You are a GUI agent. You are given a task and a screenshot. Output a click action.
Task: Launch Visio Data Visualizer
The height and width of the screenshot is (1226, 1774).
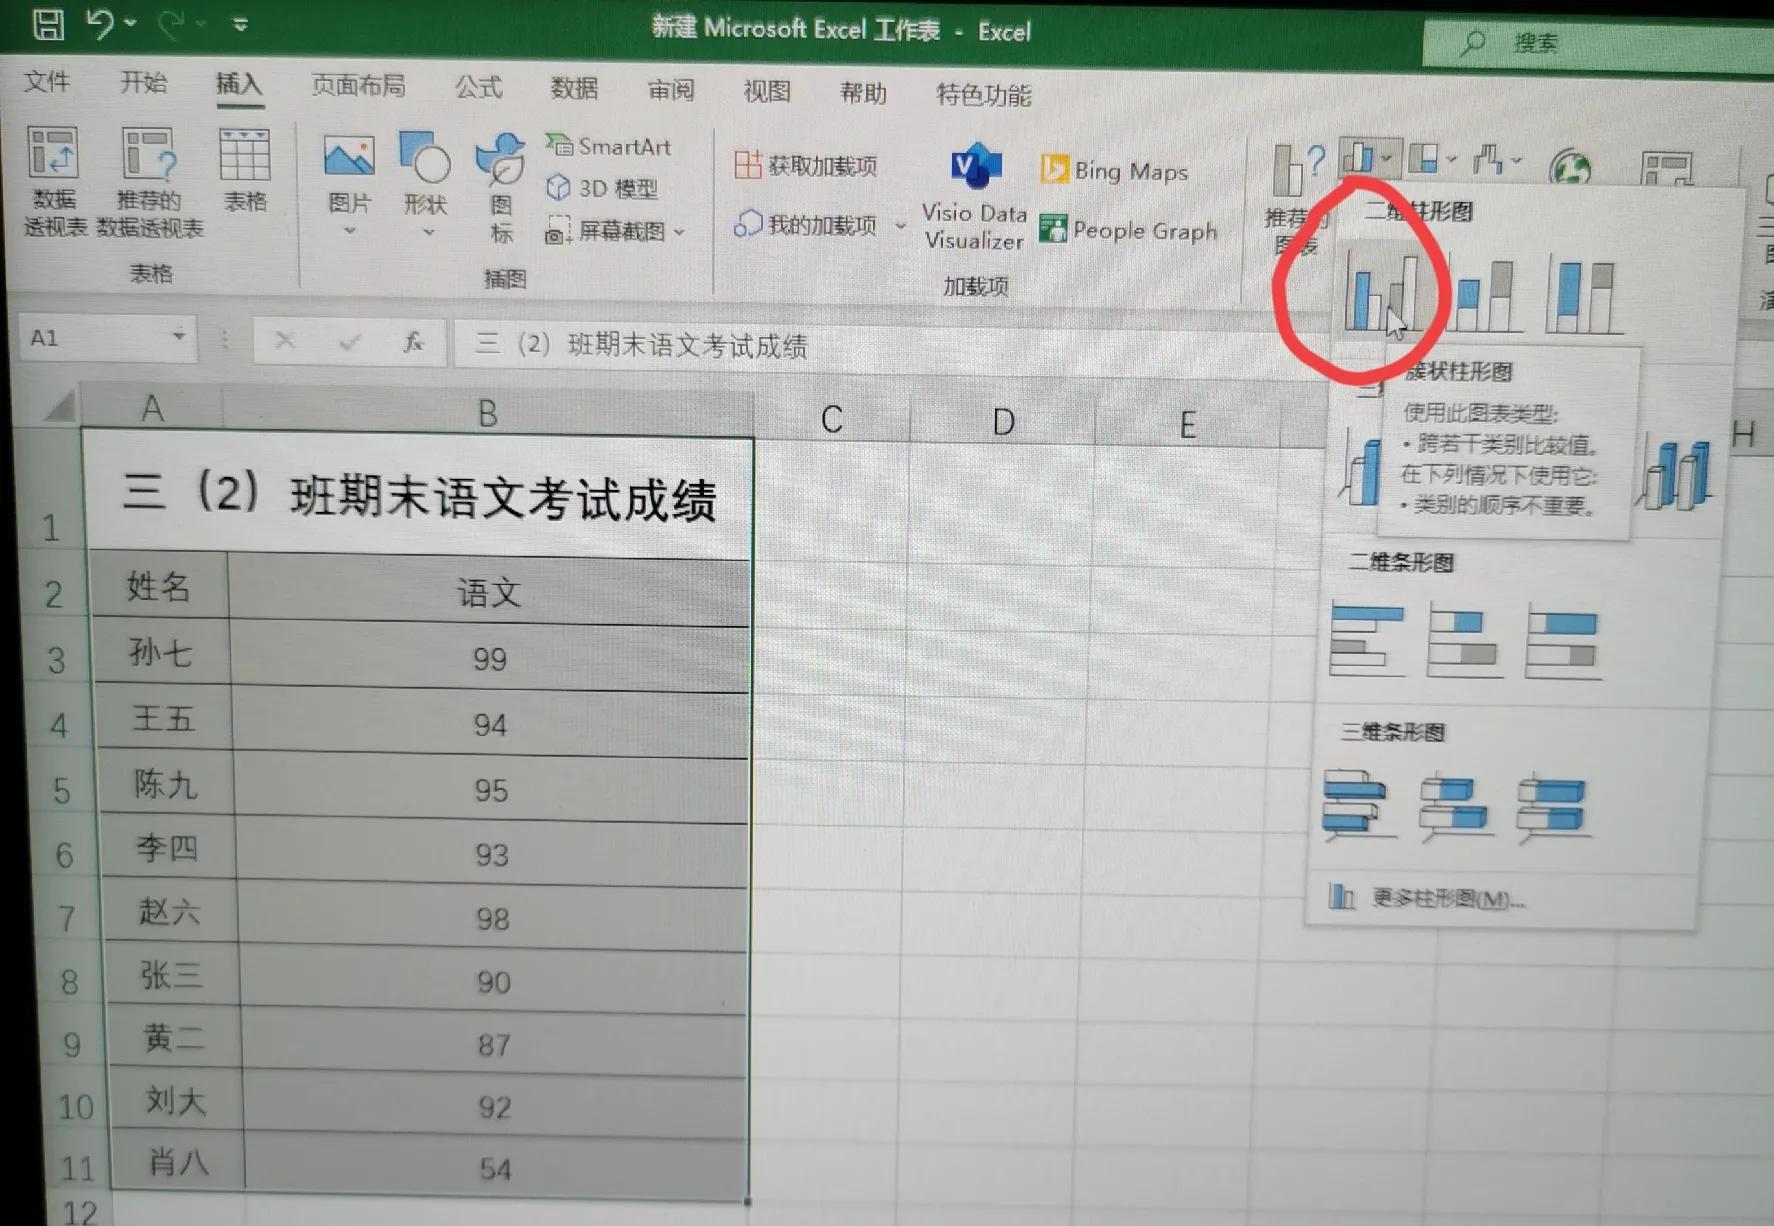(973, 195)
